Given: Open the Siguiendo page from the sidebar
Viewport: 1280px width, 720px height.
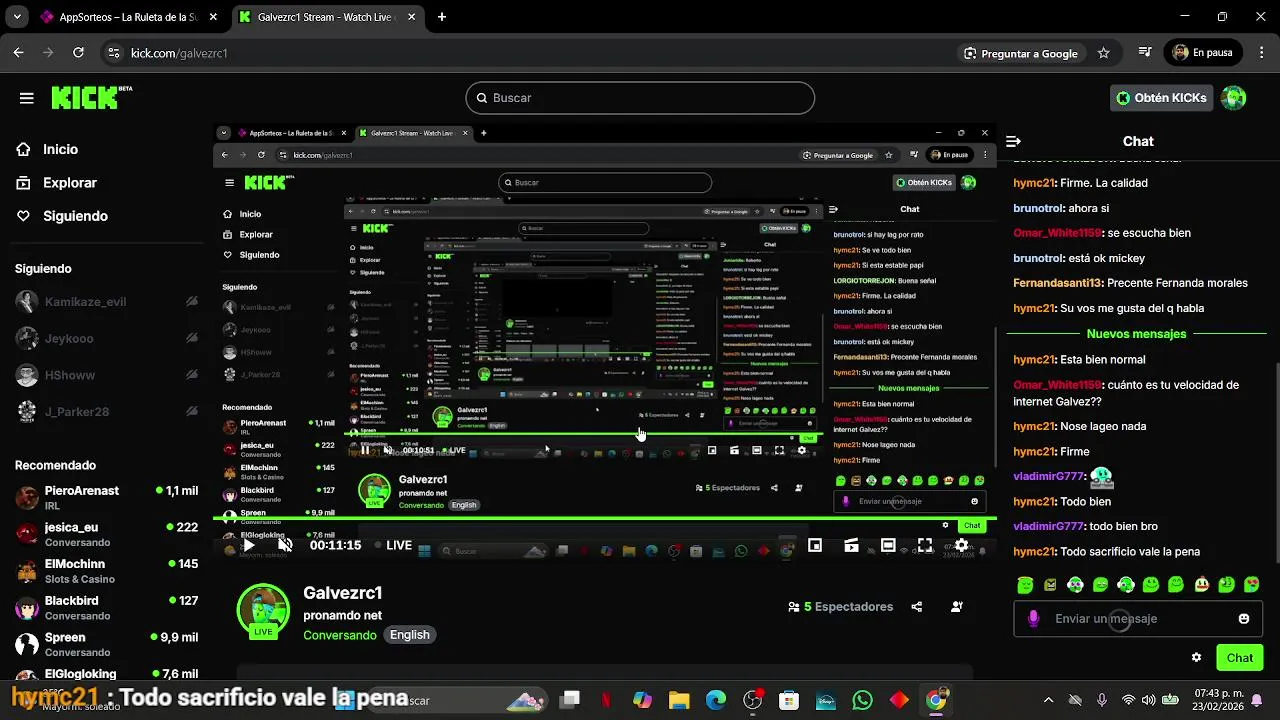Looking at the screenshot, I should 74,216.
